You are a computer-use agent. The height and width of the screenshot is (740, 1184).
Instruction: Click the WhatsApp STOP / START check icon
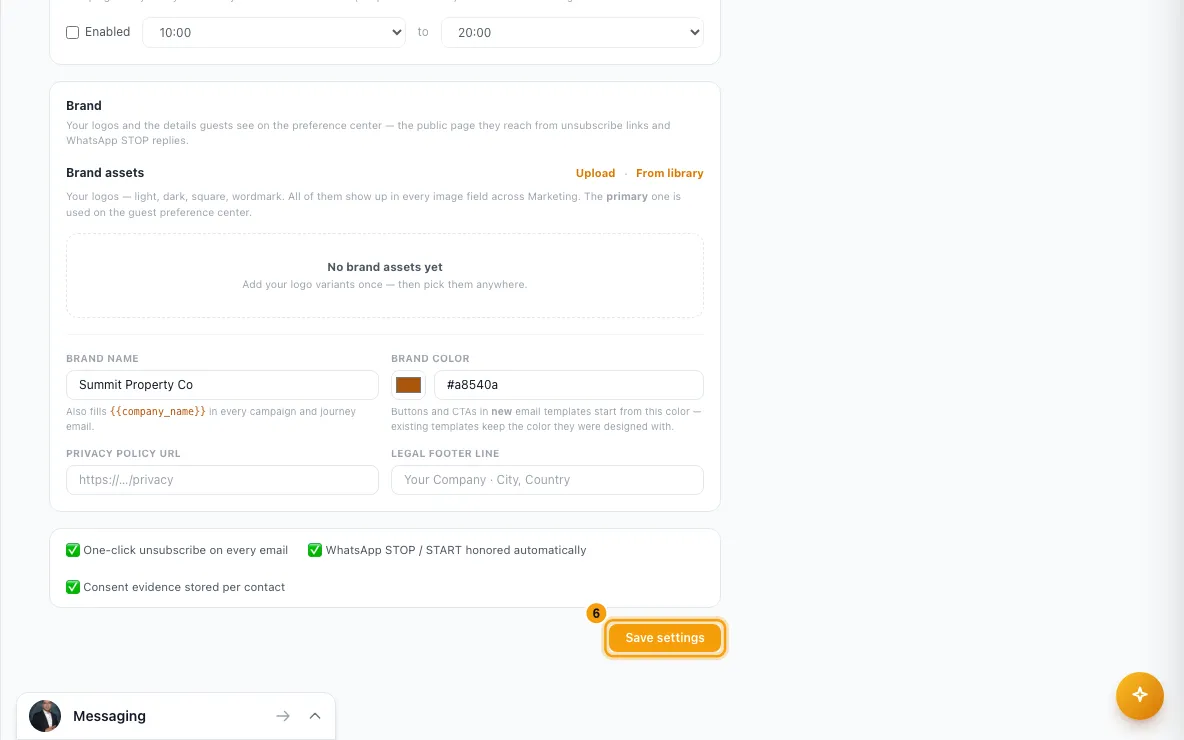pyautogui.click(x=315, y=550)
